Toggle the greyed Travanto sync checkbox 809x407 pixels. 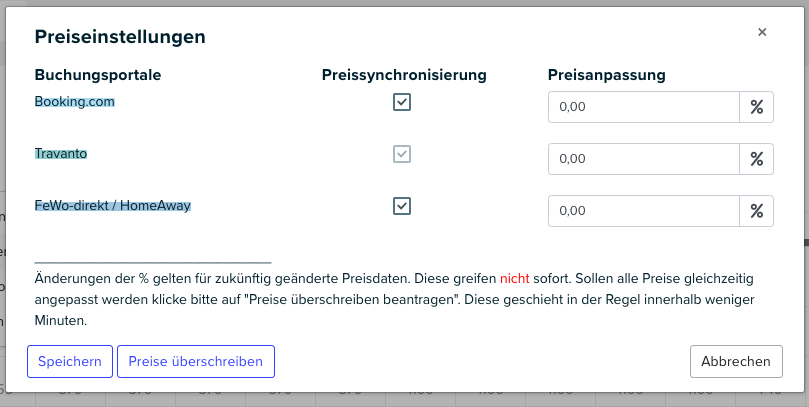coord(402,154)
